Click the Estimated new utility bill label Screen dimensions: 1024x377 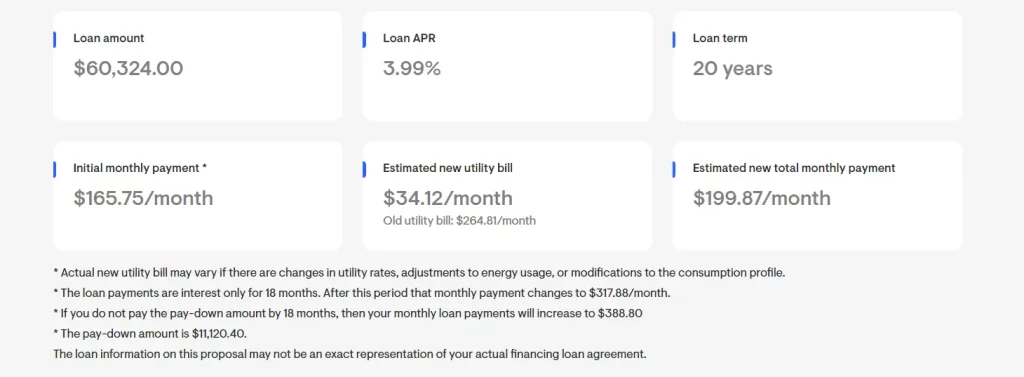[x=447, y=168]
